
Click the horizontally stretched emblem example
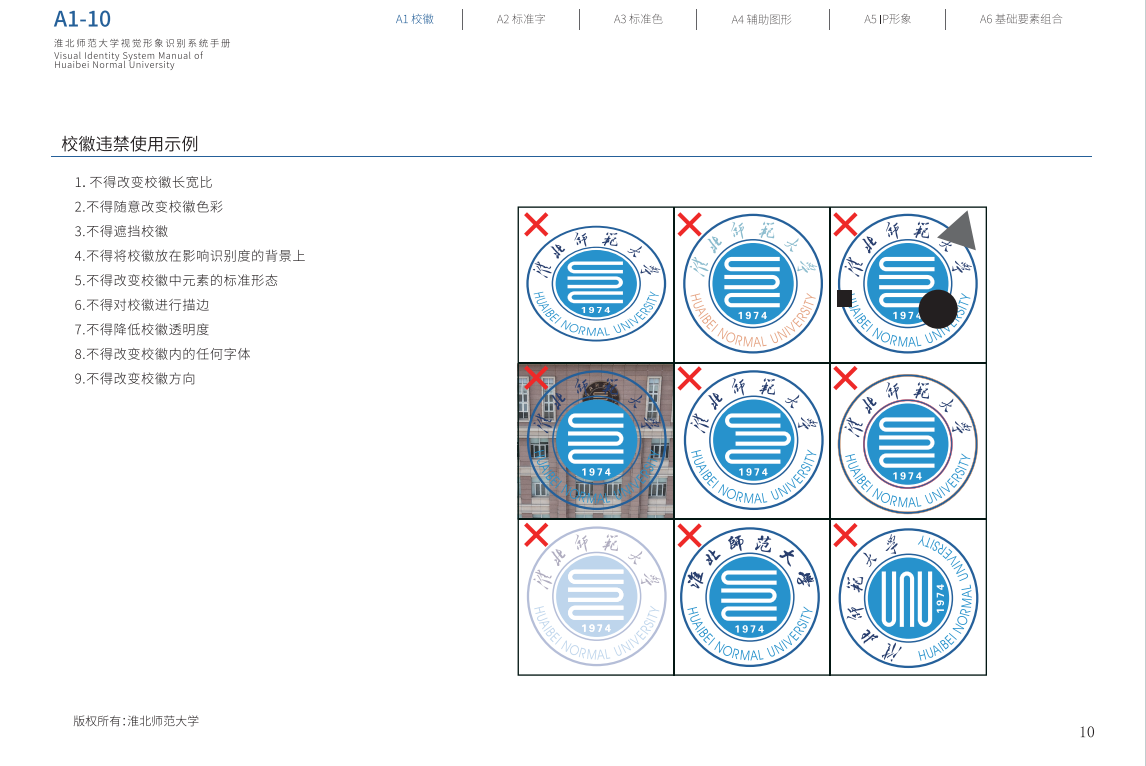coord(596,284)
